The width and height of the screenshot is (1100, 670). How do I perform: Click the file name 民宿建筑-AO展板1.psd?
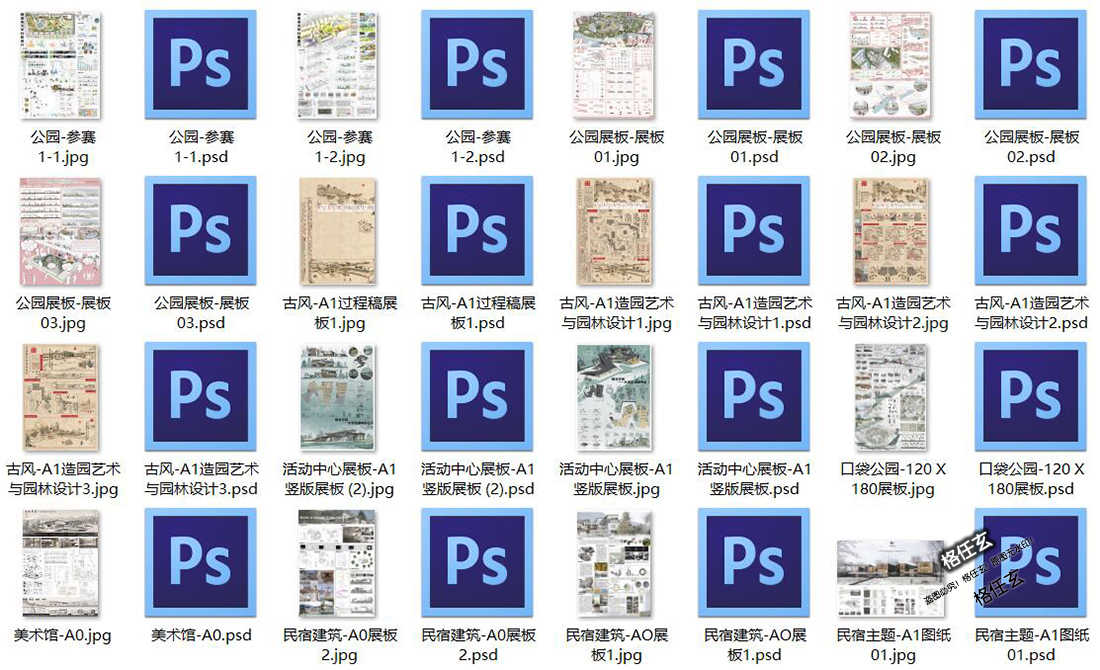(x=754, y=645)
